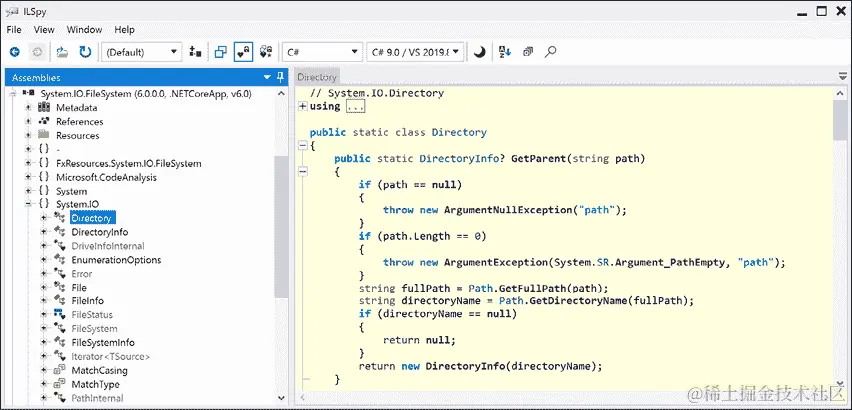The image size is (852, 410).
Task: Click the File class icon
Action: tap(60, 287)
